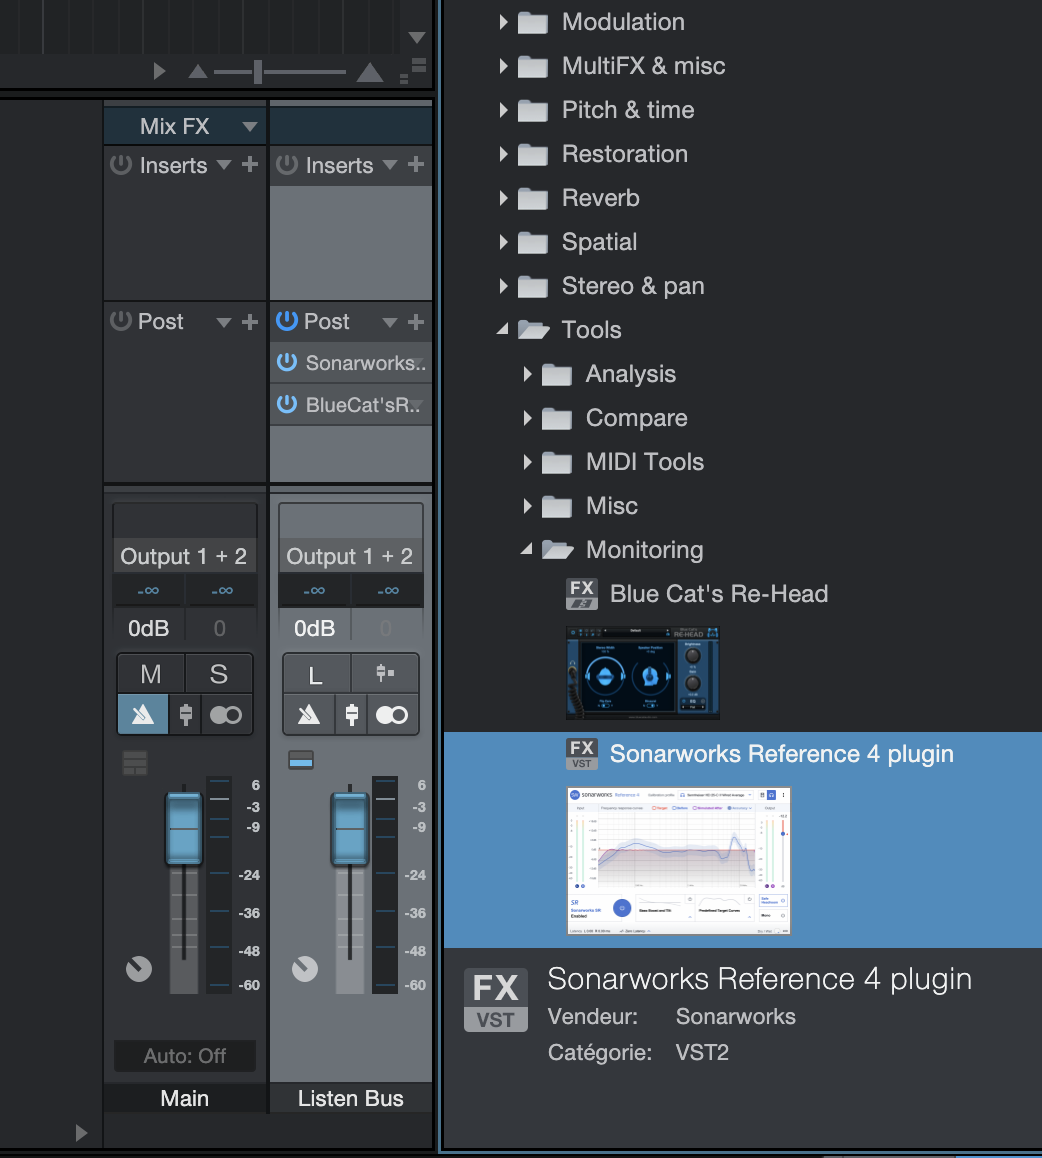1042x1158 pixels.
Task: Open Post dropdown arrow on Main
Action: (224, 322)
